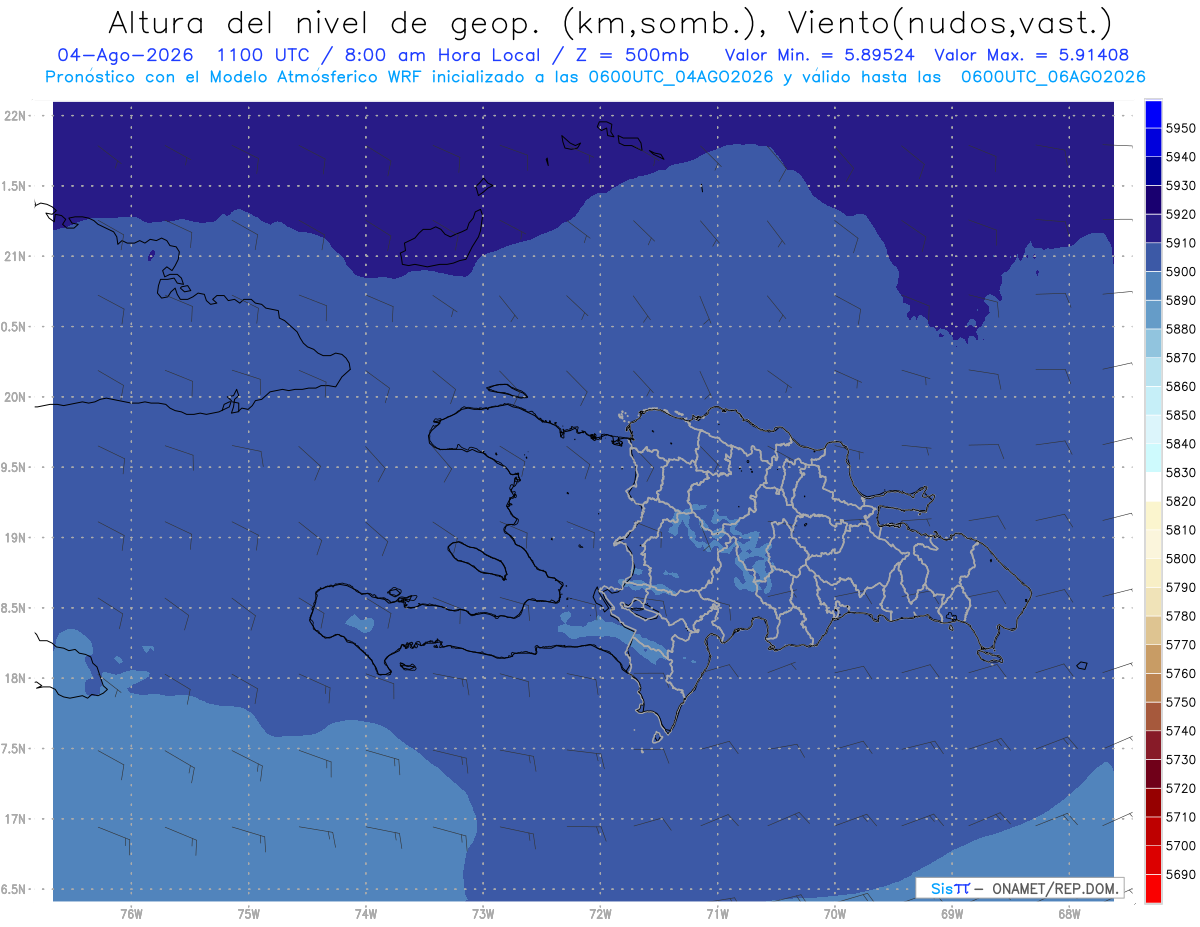Click the legend value 5920
Image resolution: width=1200 pixels, height=927 pixels.
click(1181, 214)
